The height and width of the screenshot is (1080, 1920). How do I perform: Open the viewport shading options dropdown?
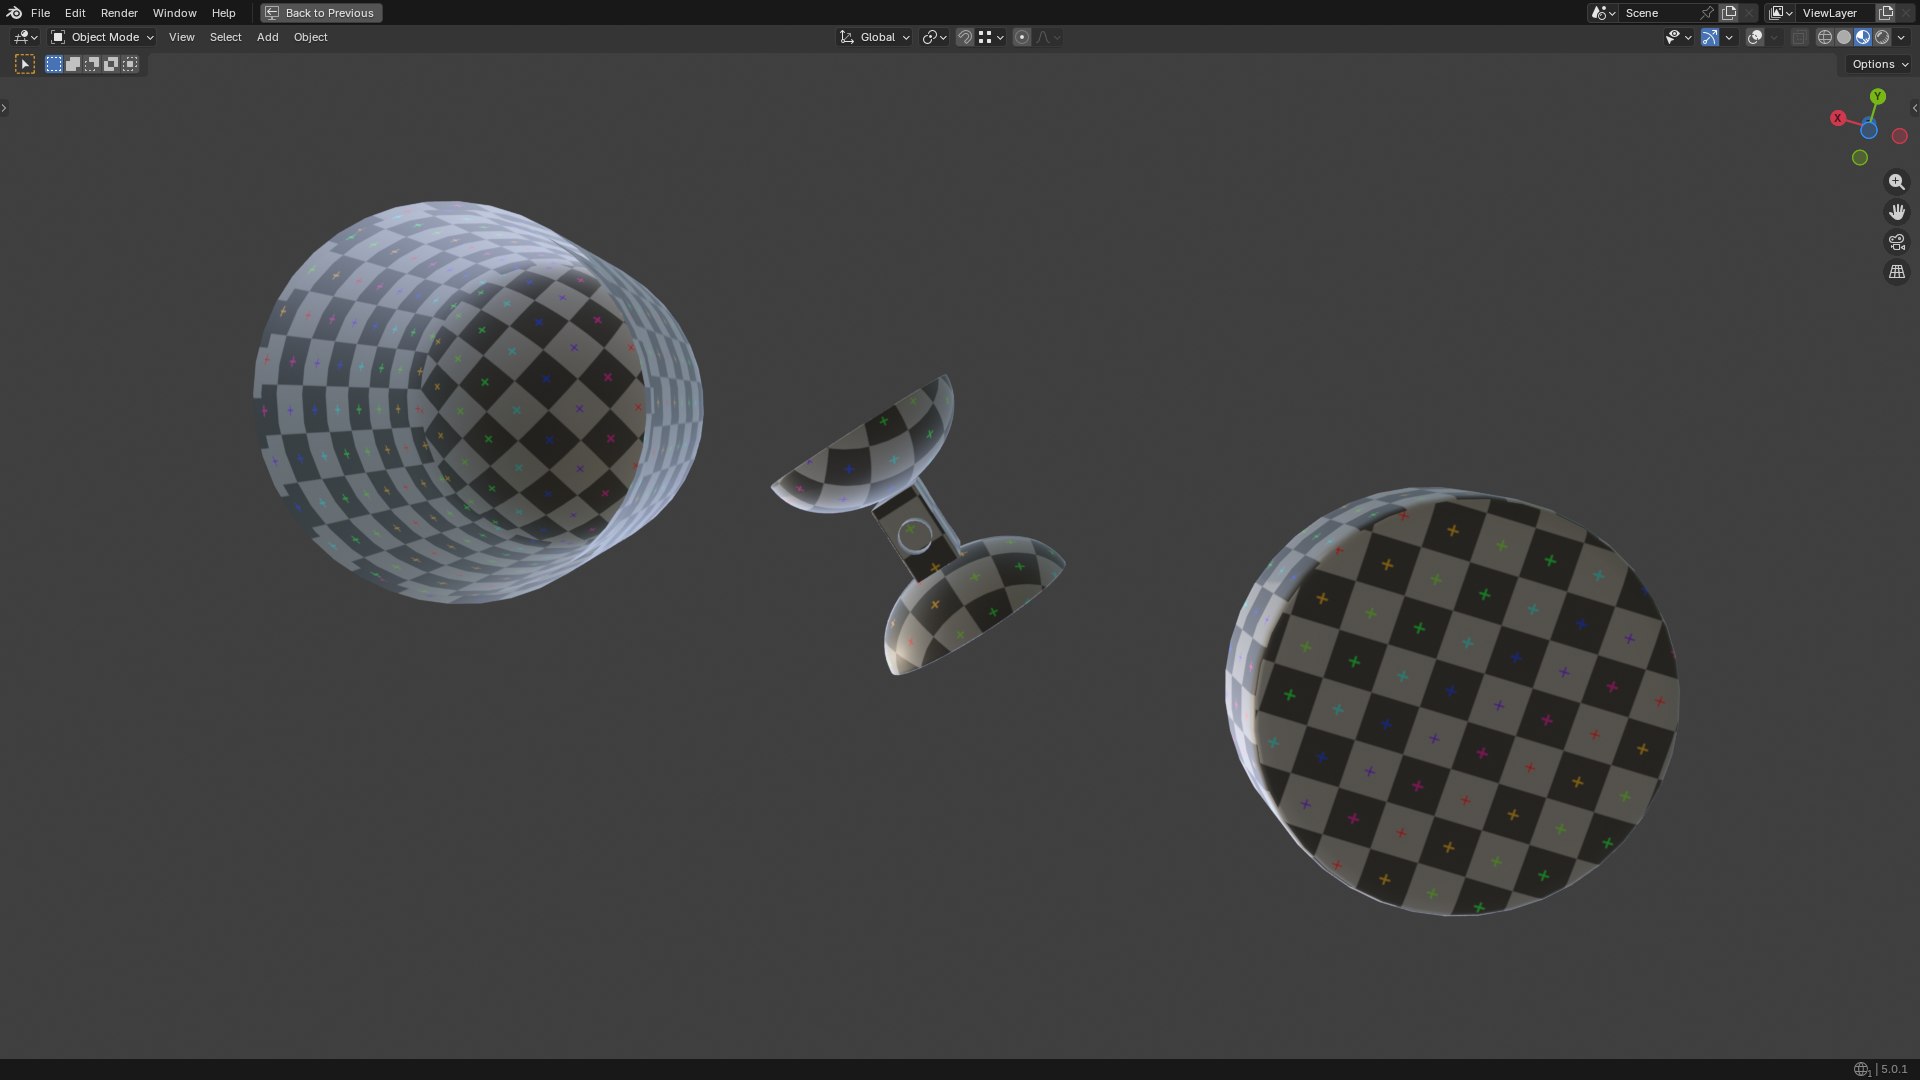coord(1901,37)
